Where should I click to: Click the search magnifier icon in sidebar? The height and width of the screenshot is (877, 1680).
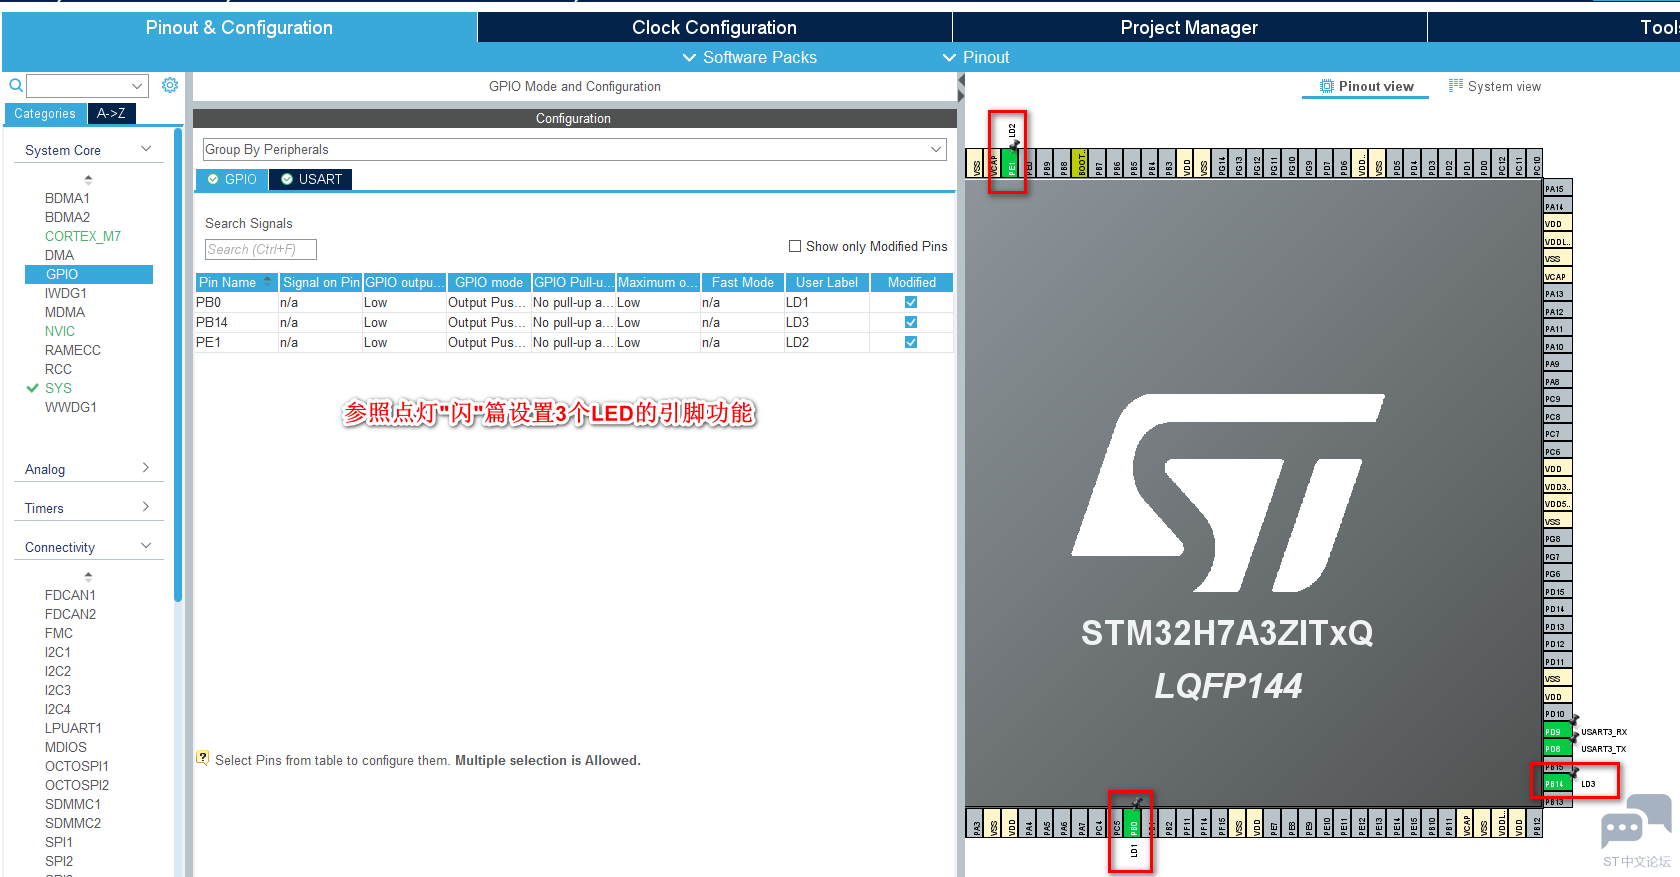coord(16,86)
